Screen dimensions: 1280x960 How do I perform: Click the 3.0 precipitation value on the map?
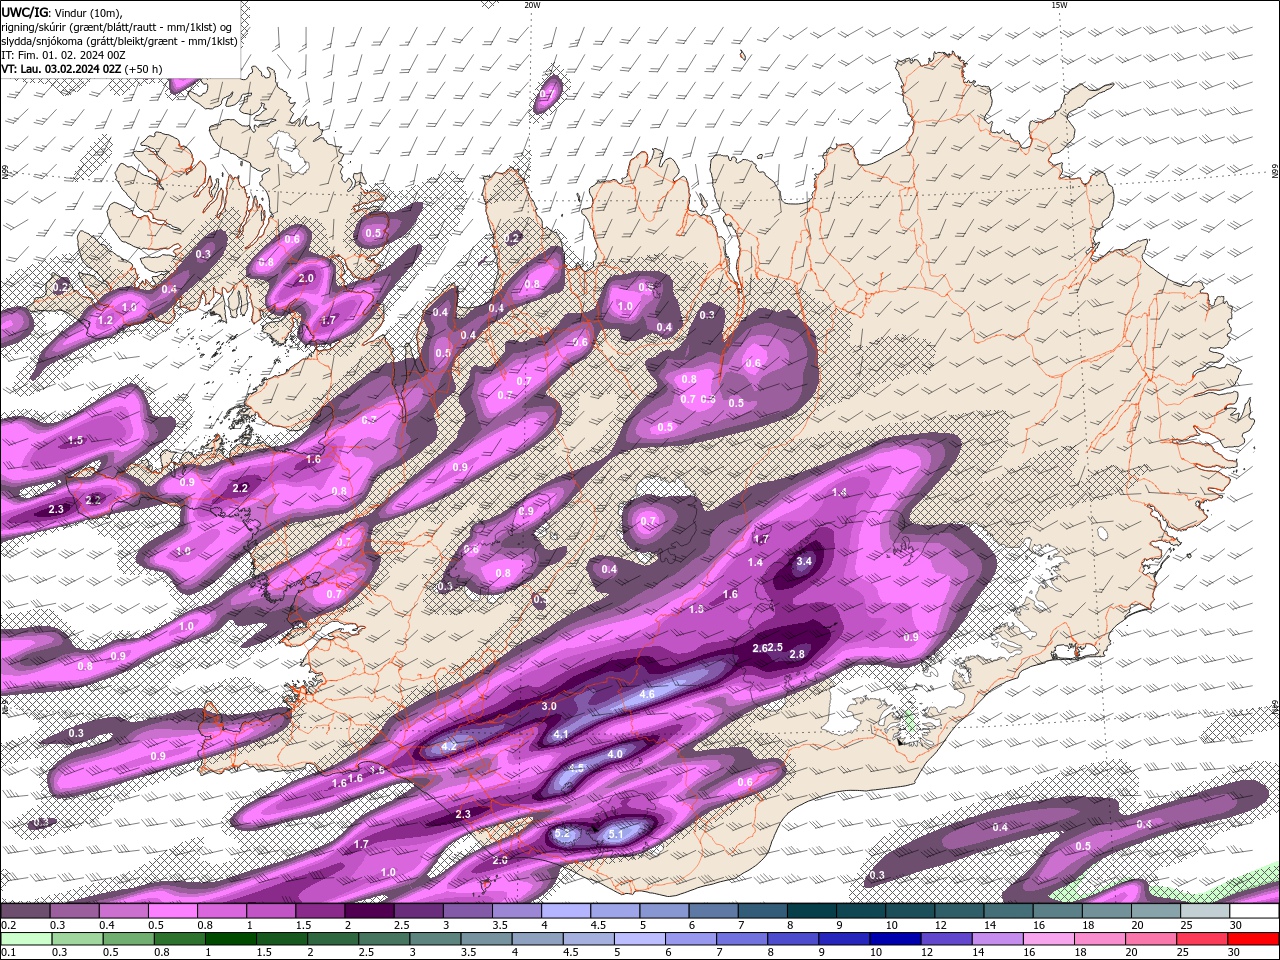click(549, 706)
